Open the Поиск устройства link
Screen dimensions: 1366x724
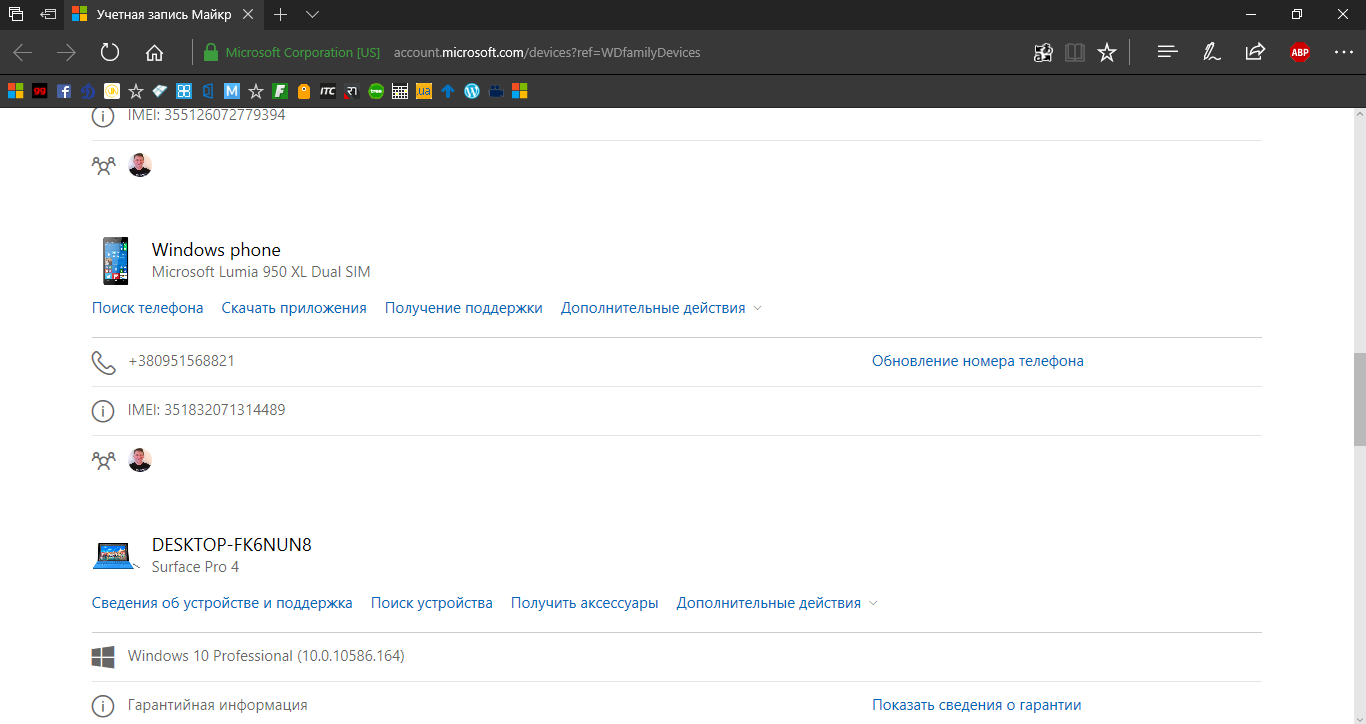click(432, 603)
